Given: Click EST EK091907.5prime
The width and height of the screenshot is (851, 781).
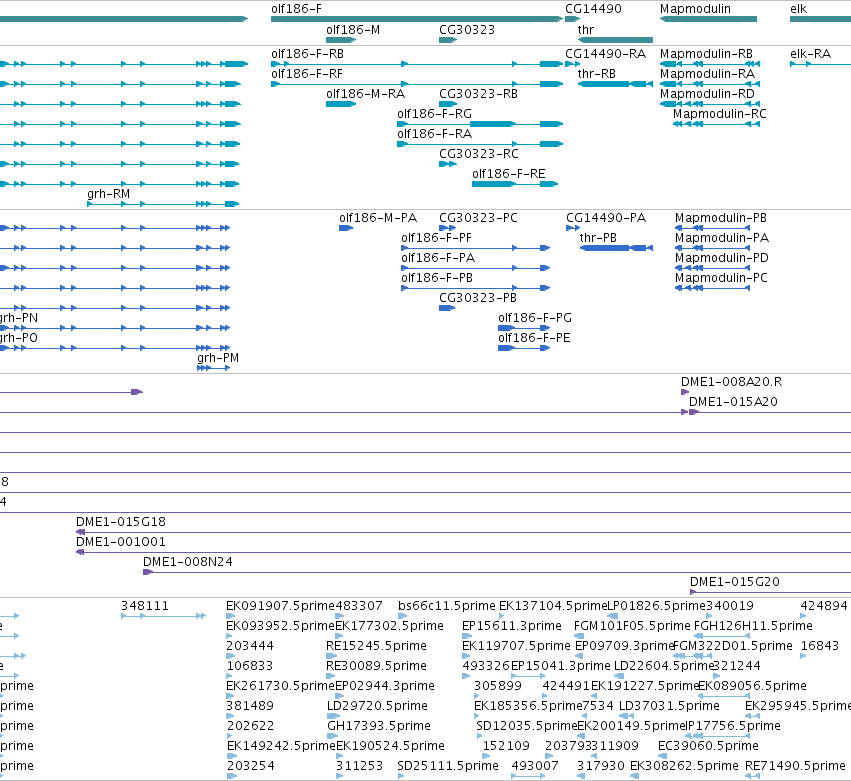Looking at the screenshot, I should pyautogui.click(x=231, y=616).
